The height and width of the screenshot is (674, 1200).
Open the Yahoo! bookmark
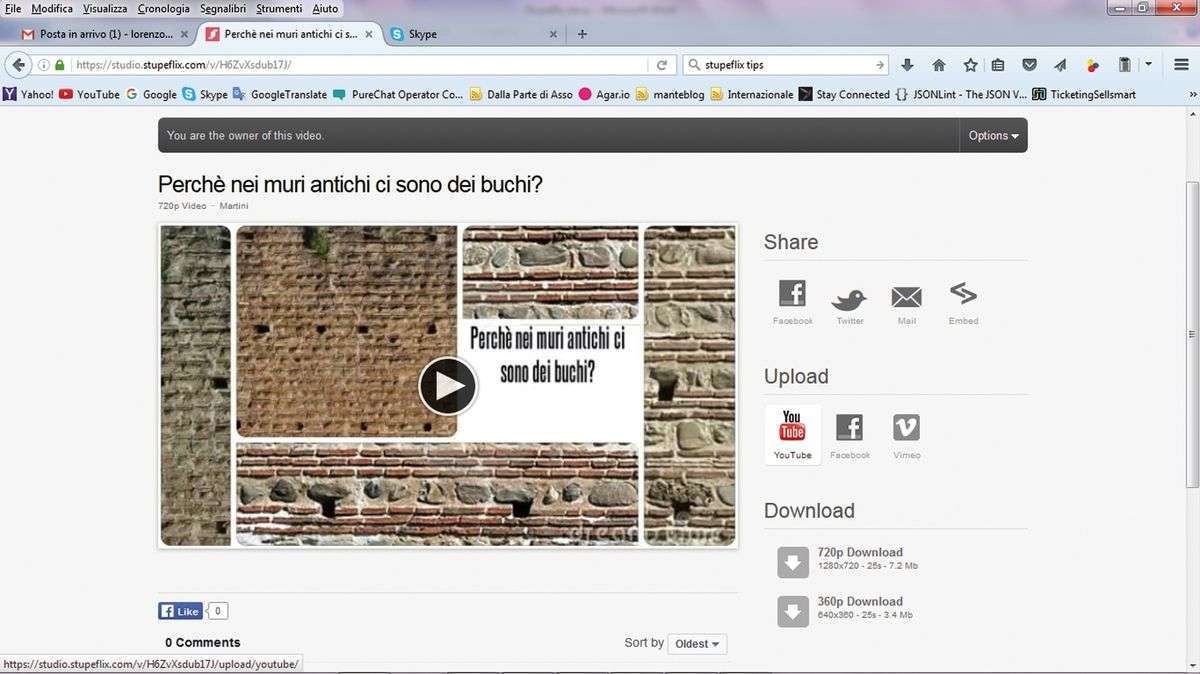click(28, 95)
